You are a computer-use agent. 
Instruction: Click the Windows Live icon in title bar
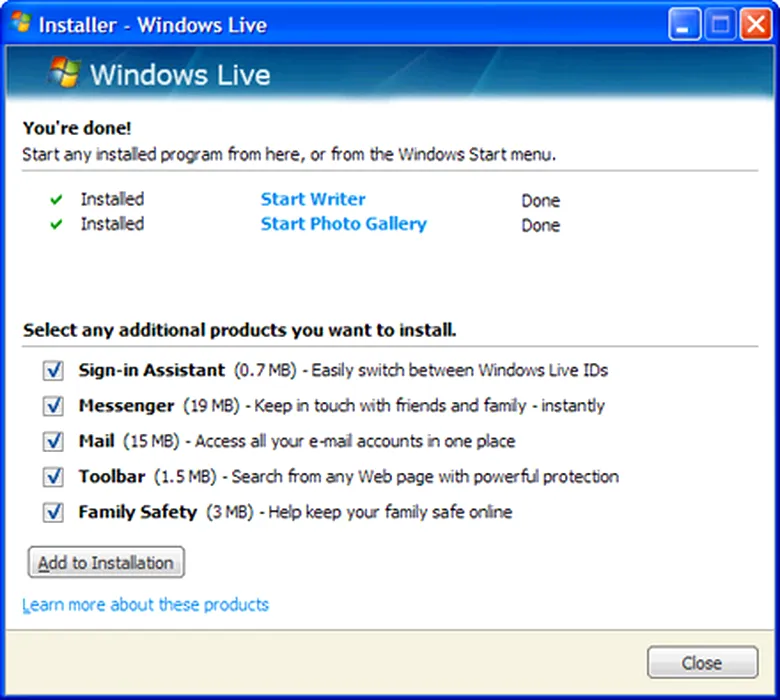20,23
